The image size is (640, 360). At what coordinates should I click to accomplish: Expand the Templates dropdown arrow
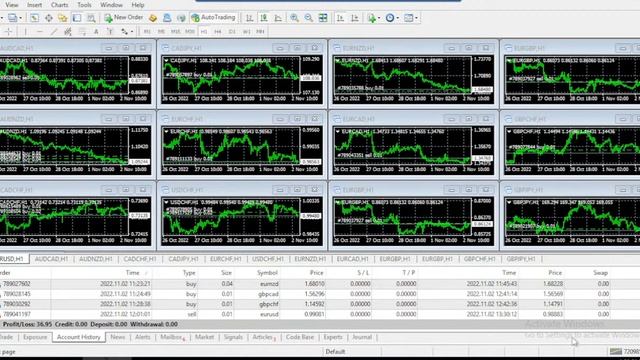pyautogui.click(x=416, y=18)
